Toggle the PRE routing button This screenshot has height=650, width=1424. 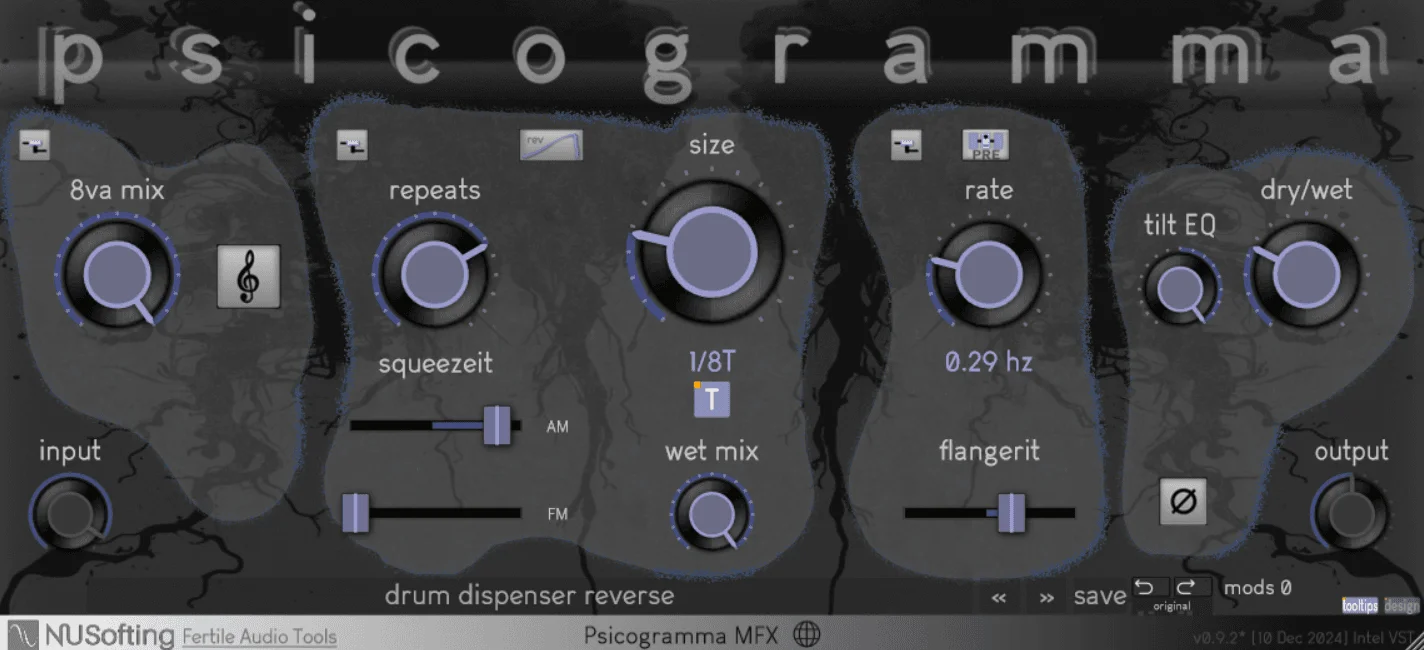[x=986, y=145]
